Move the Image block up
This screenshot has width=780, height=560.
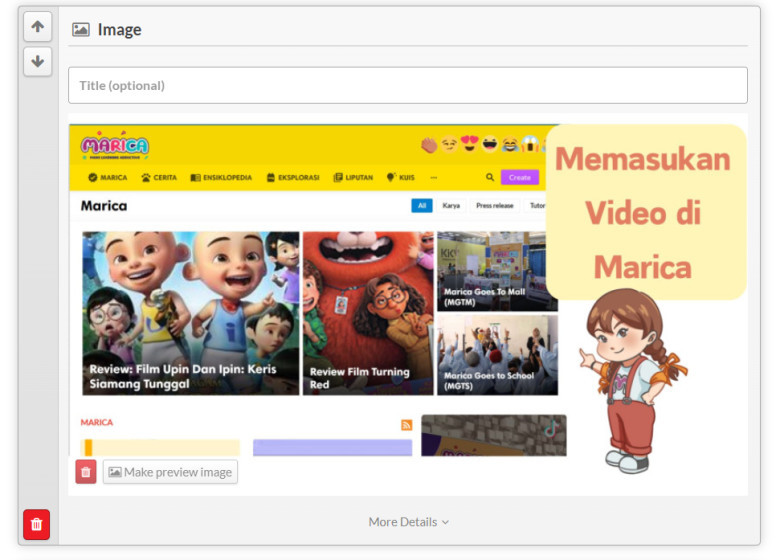(x=37, y=27)
